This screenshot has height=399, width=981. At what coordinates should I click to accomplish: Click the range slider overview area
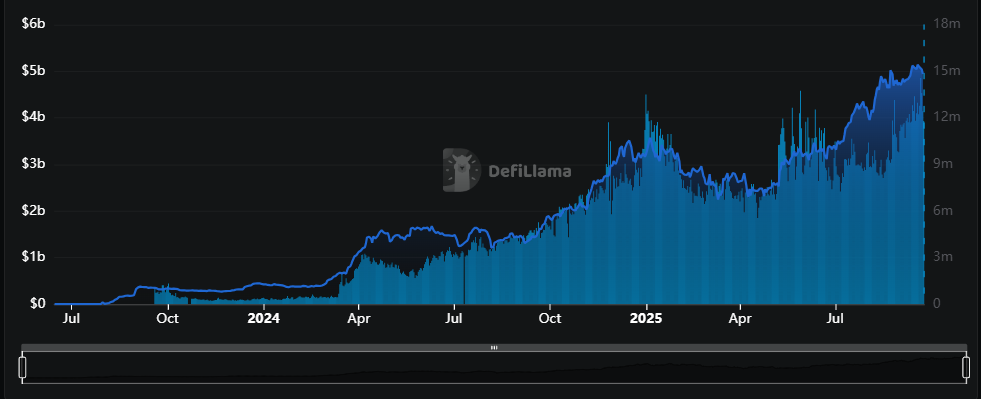coord(494,367)
